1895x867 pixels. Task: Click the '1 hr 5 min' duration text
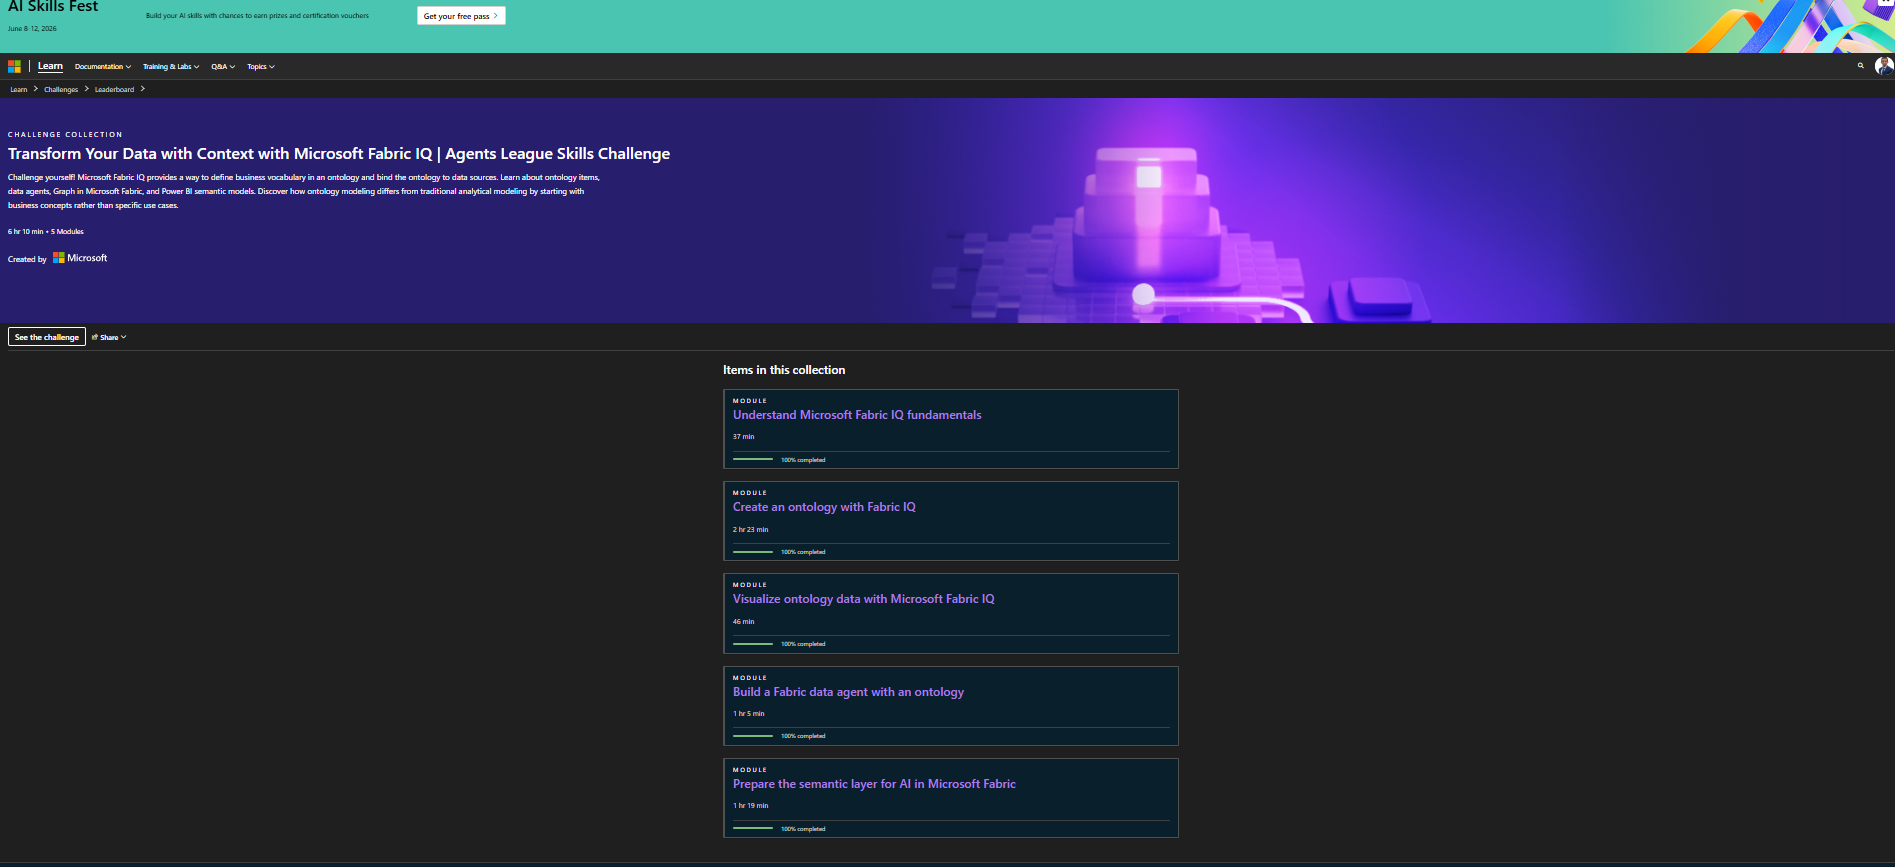[x=749, y=713]
